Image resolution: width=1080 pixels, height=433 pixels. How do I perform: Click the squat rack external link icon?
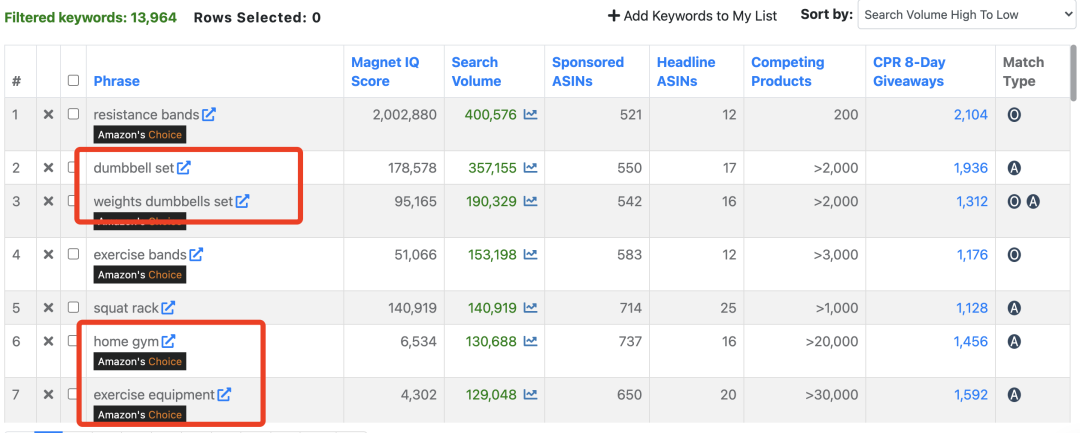pyautogui.click(x=169, y=308)
